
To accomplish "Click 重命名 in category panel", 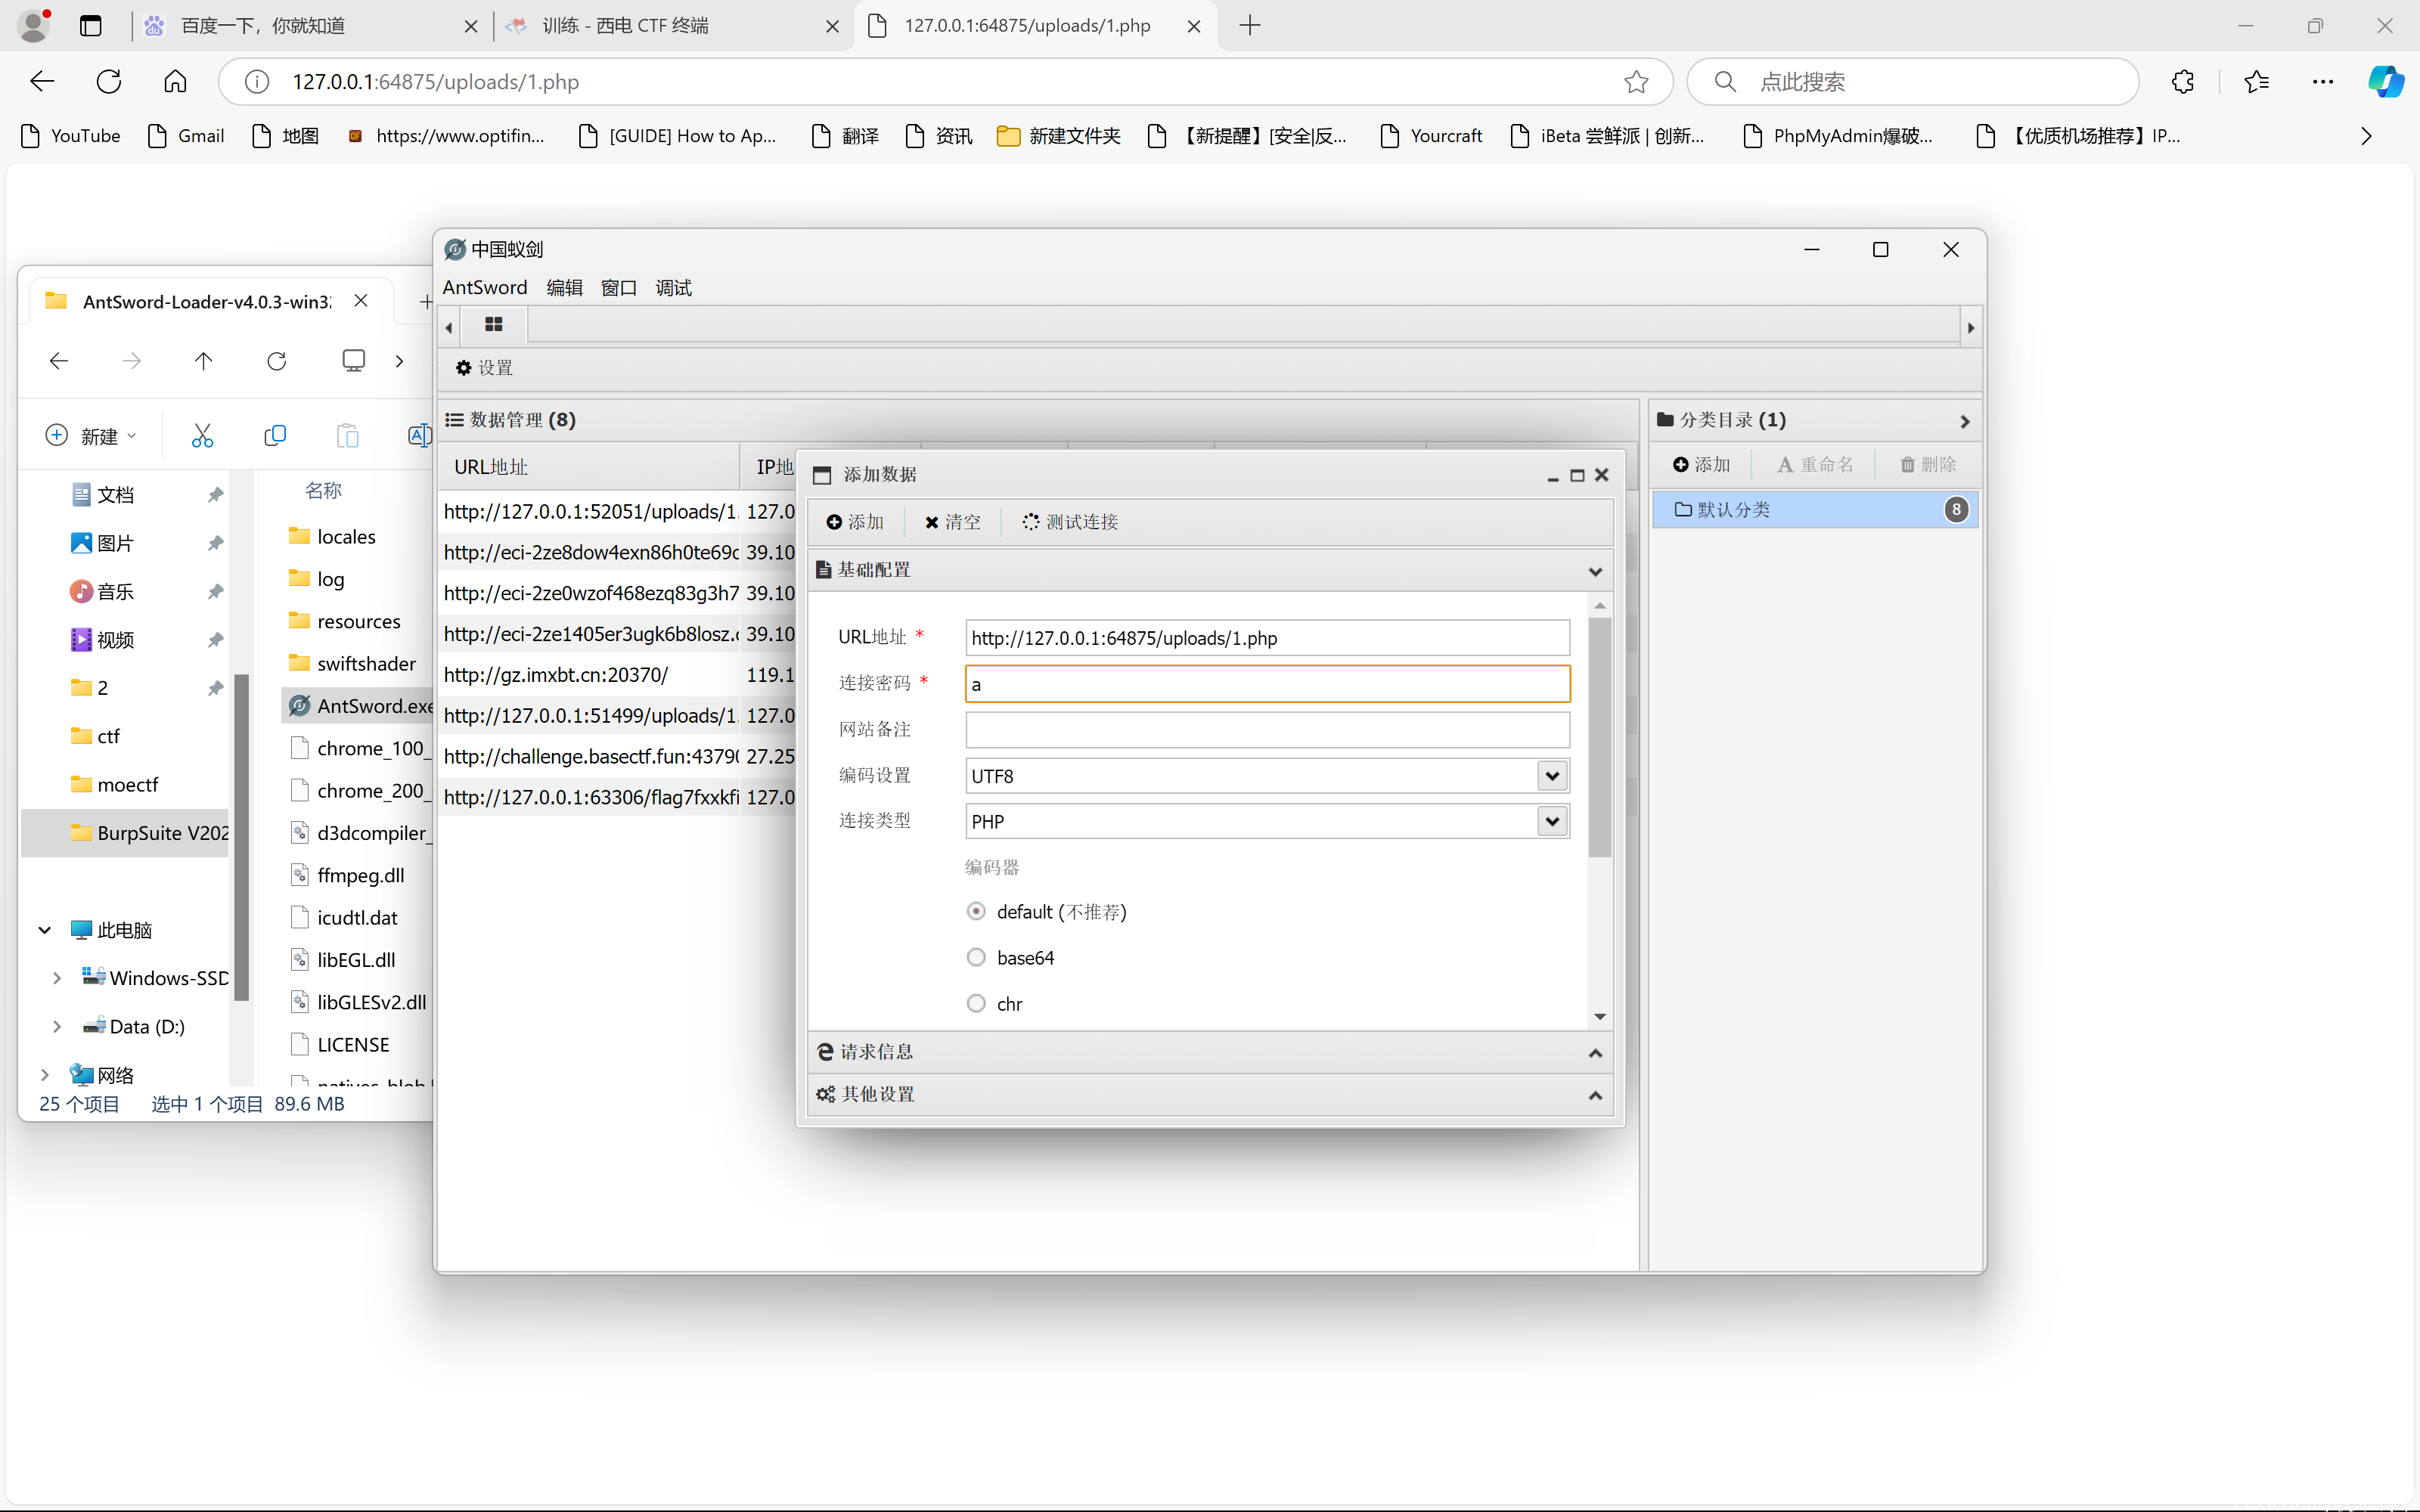I will [1815, 465].
